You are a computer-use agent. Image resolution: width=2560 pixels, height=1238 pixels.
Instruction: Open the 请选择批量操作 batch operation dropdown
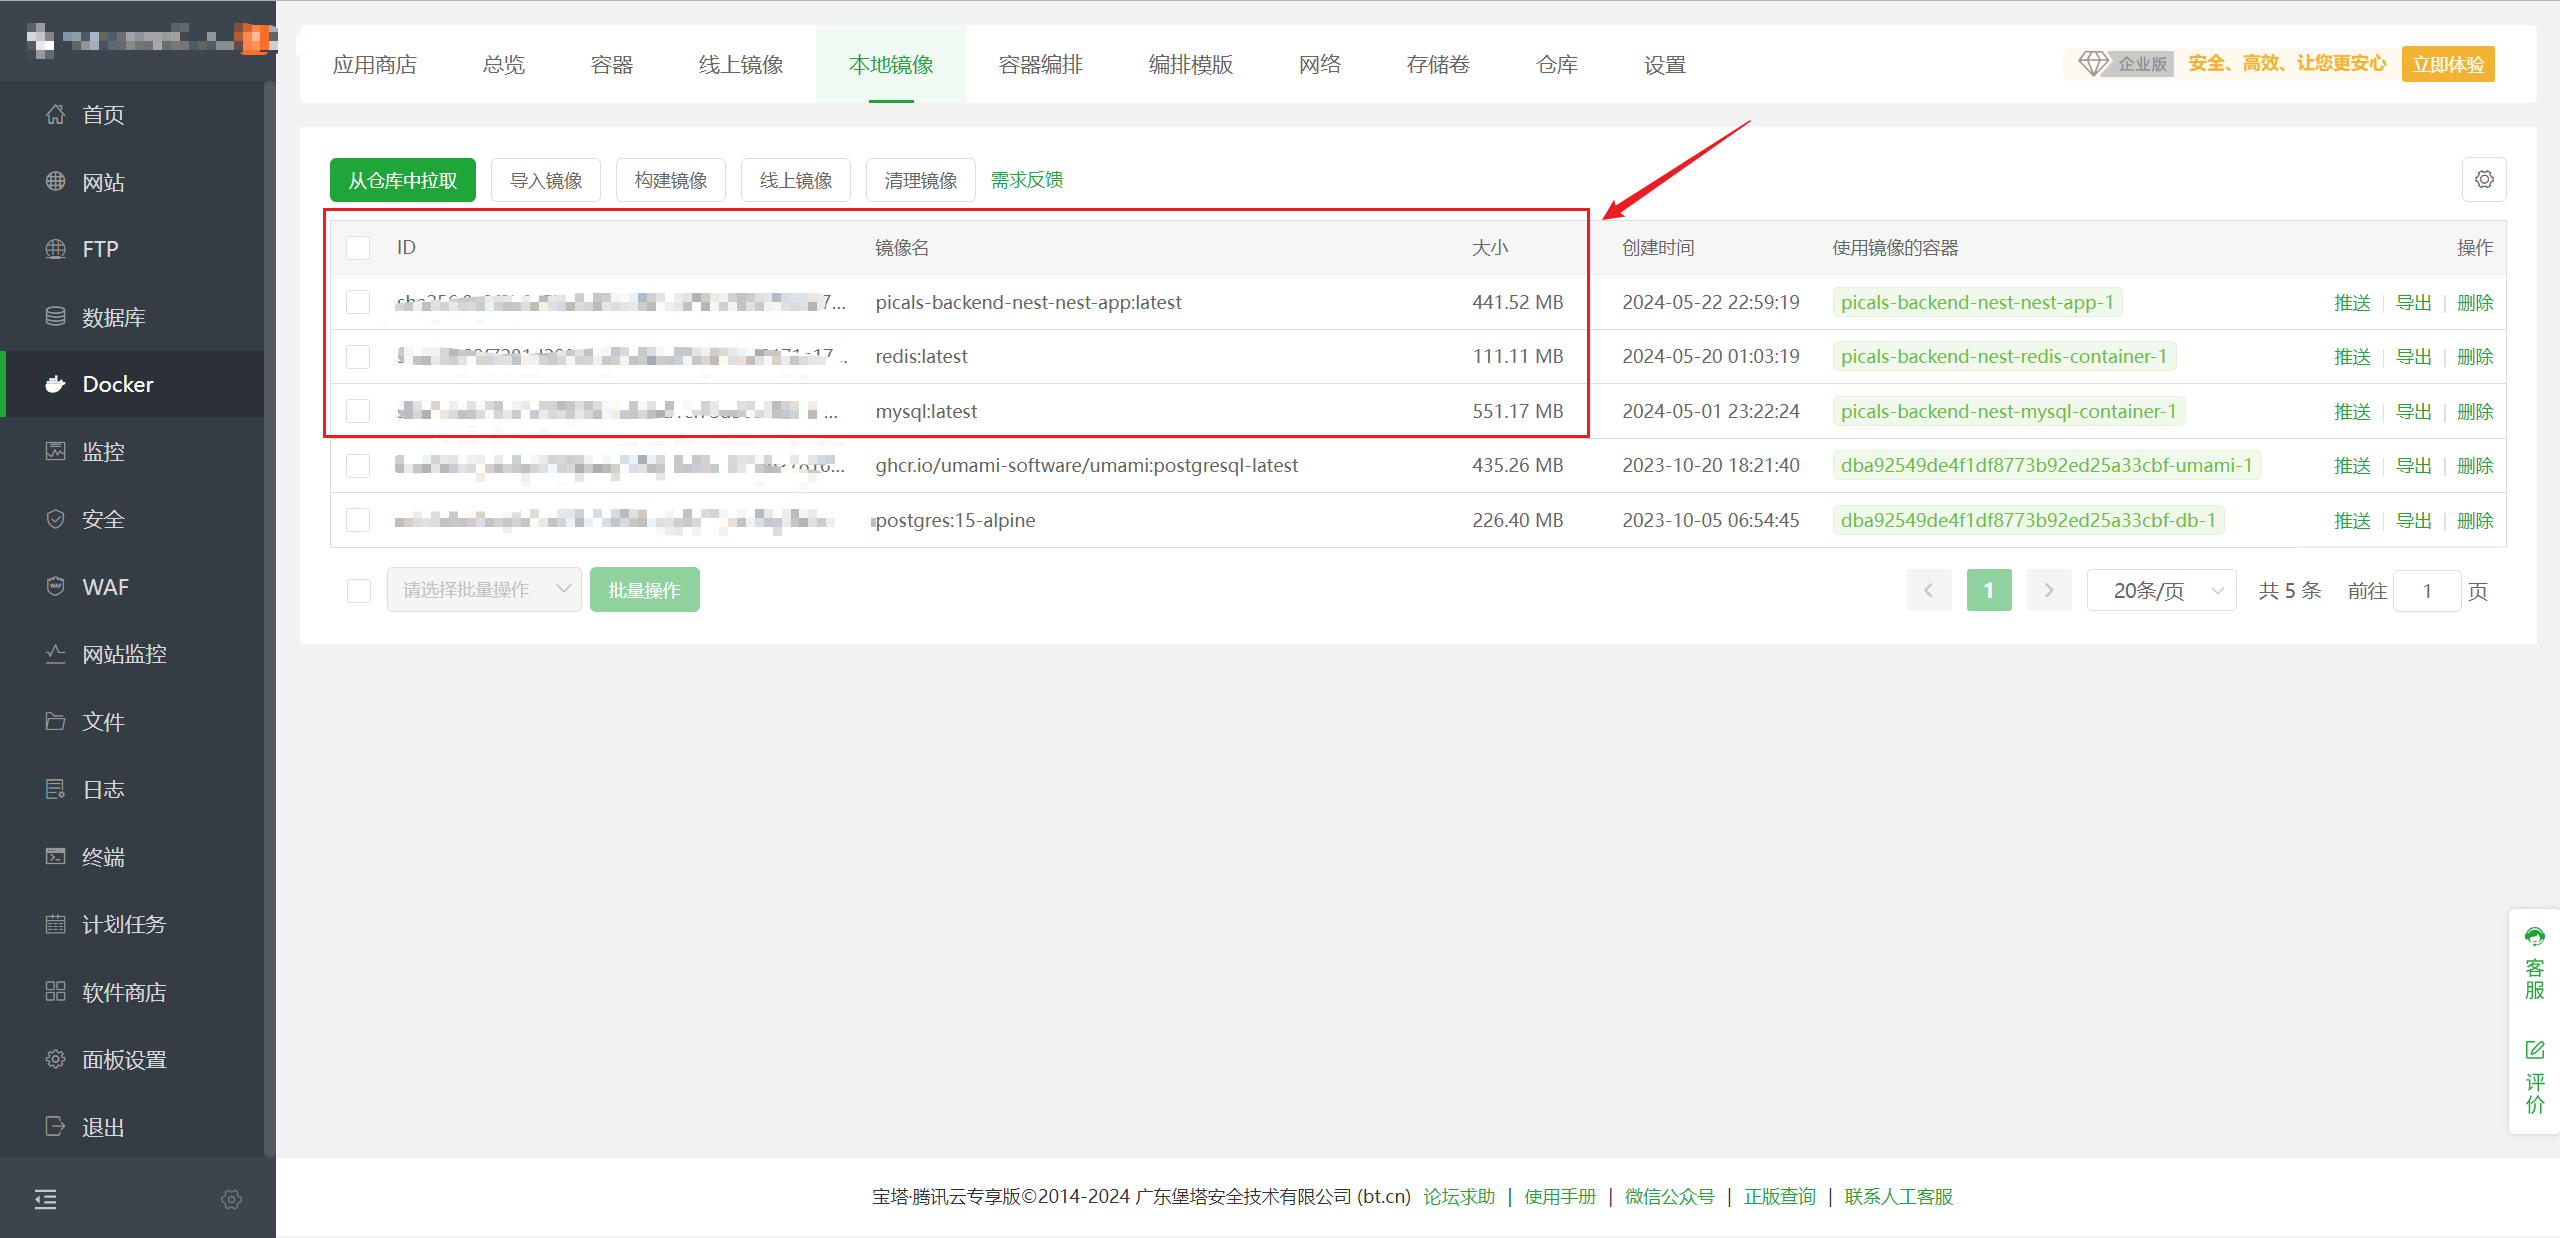click(484, 589)
